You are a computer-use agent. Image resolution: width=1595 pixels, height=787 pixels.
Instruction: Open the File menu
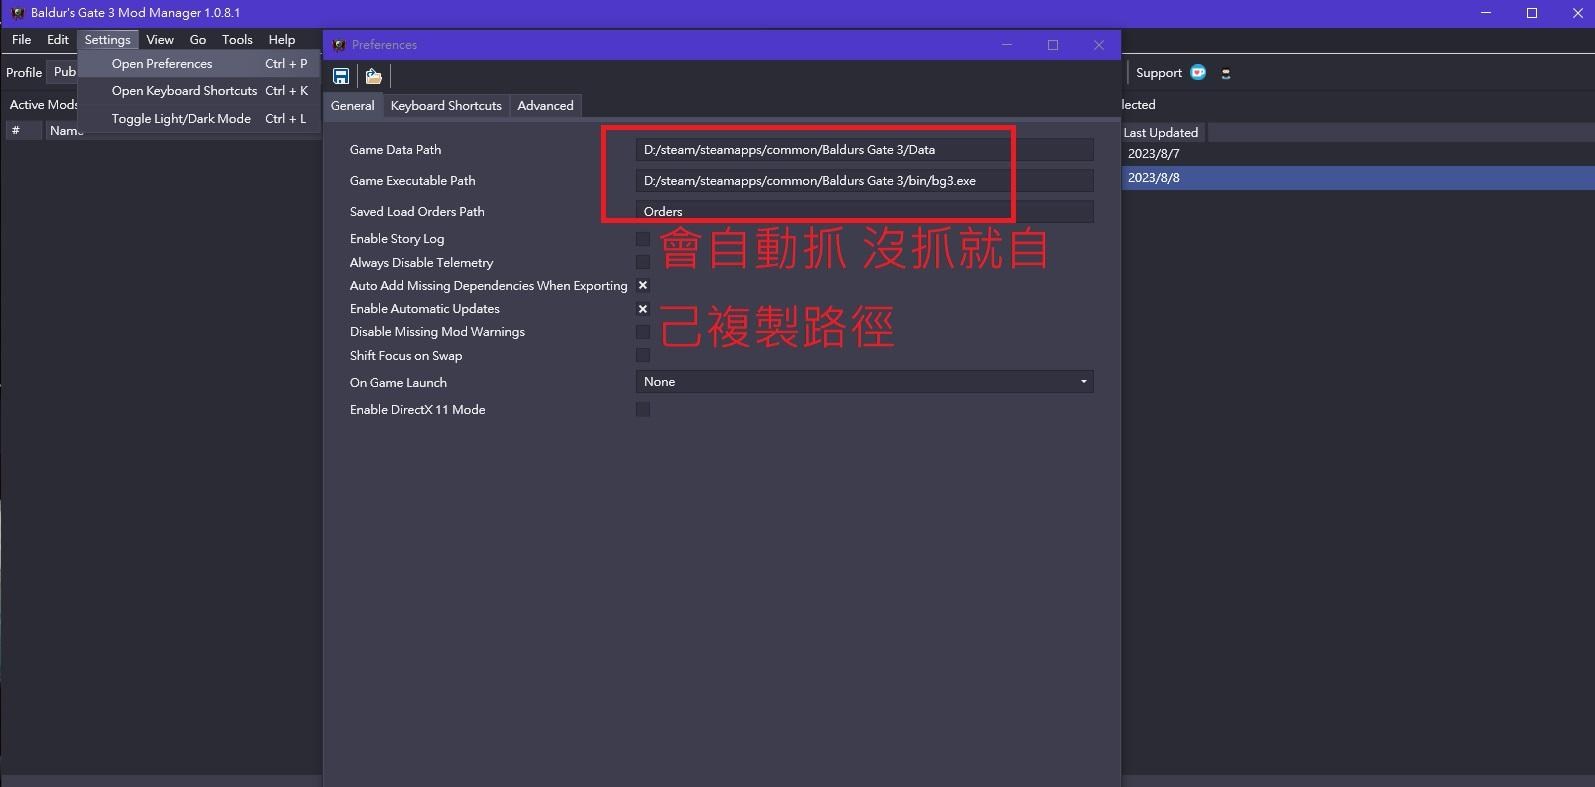pos(21,40)
